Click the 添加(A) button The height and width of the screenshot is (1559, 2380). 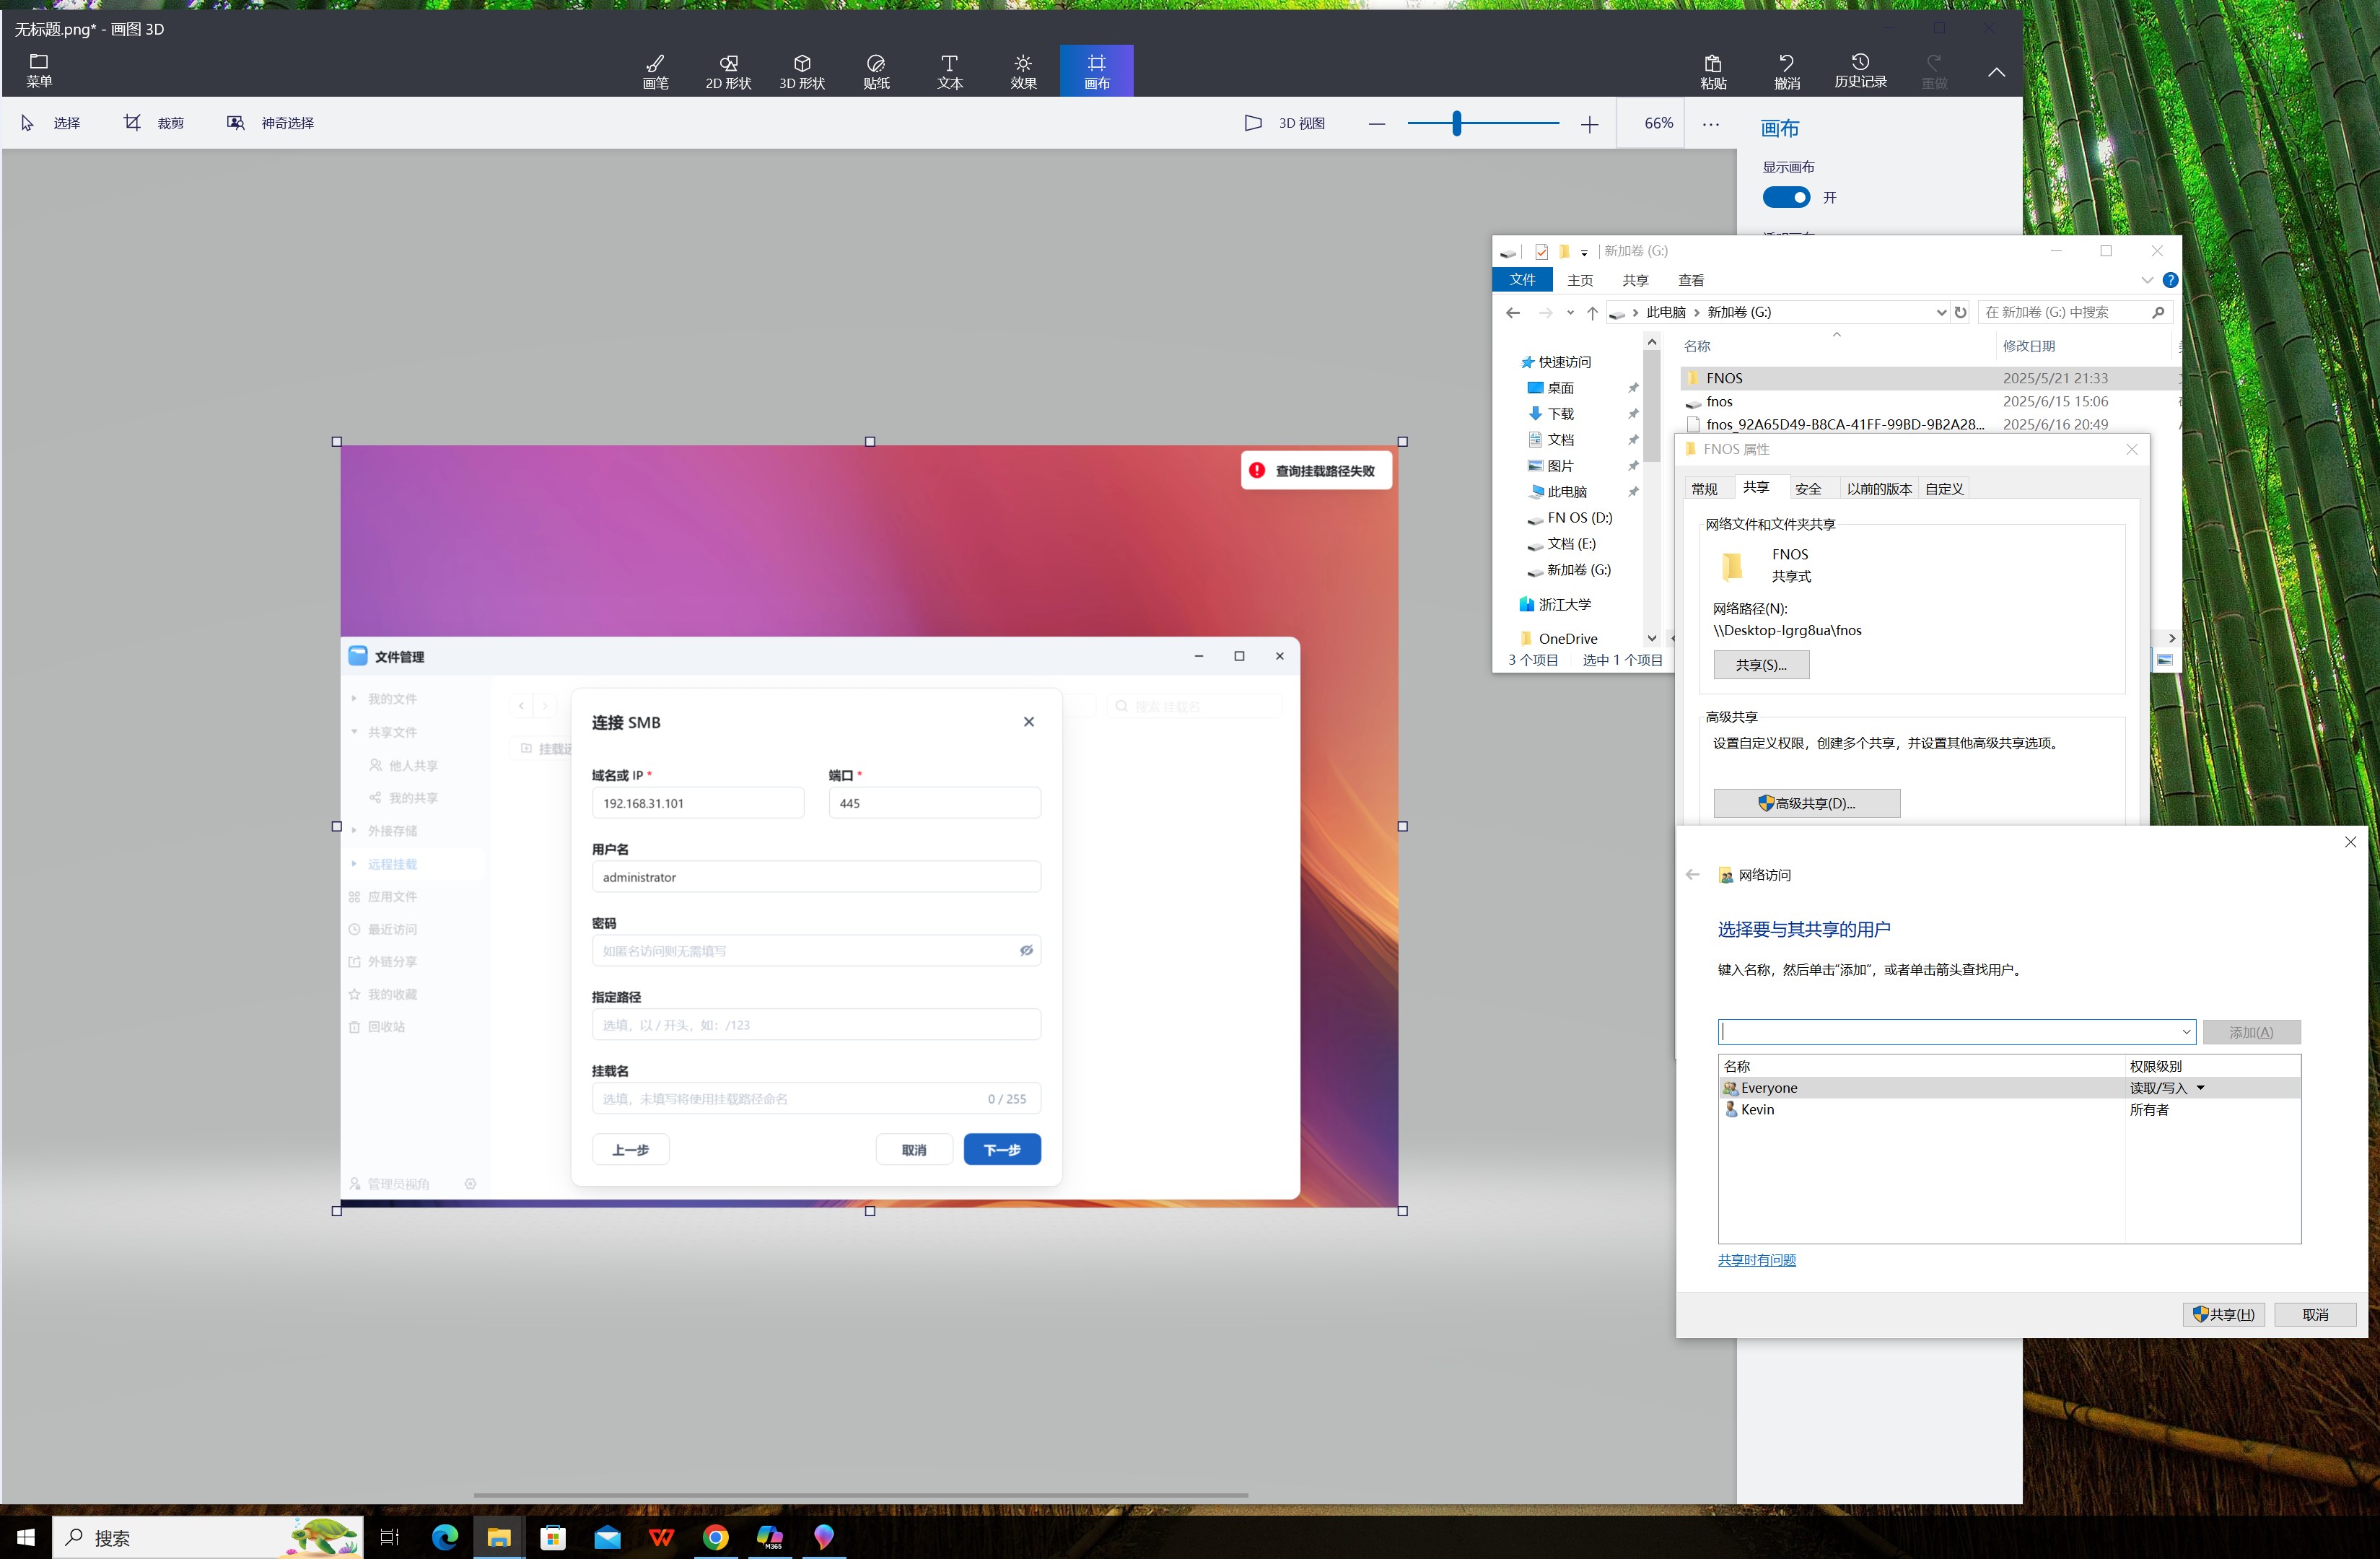pos(2251,1032)
